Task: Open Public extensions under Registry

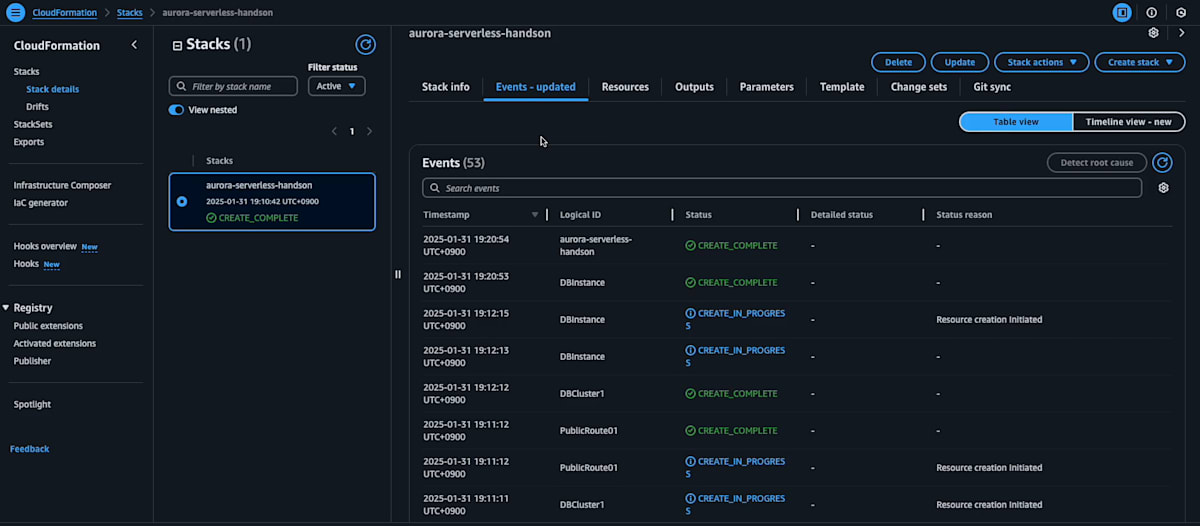Action: point(48,326)
